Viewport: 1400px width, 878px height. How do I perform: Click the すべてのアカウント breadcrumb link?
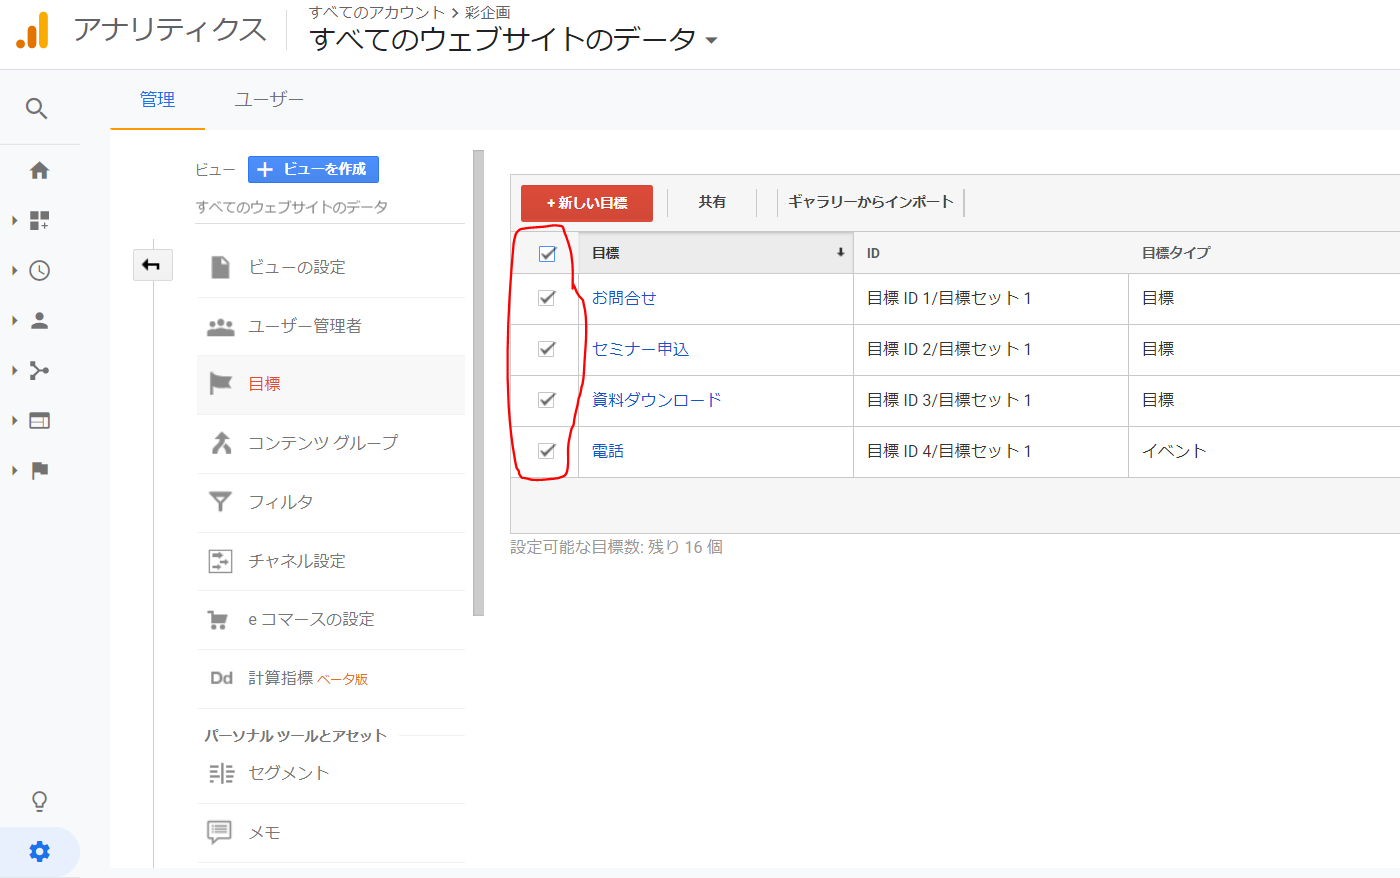377,12
